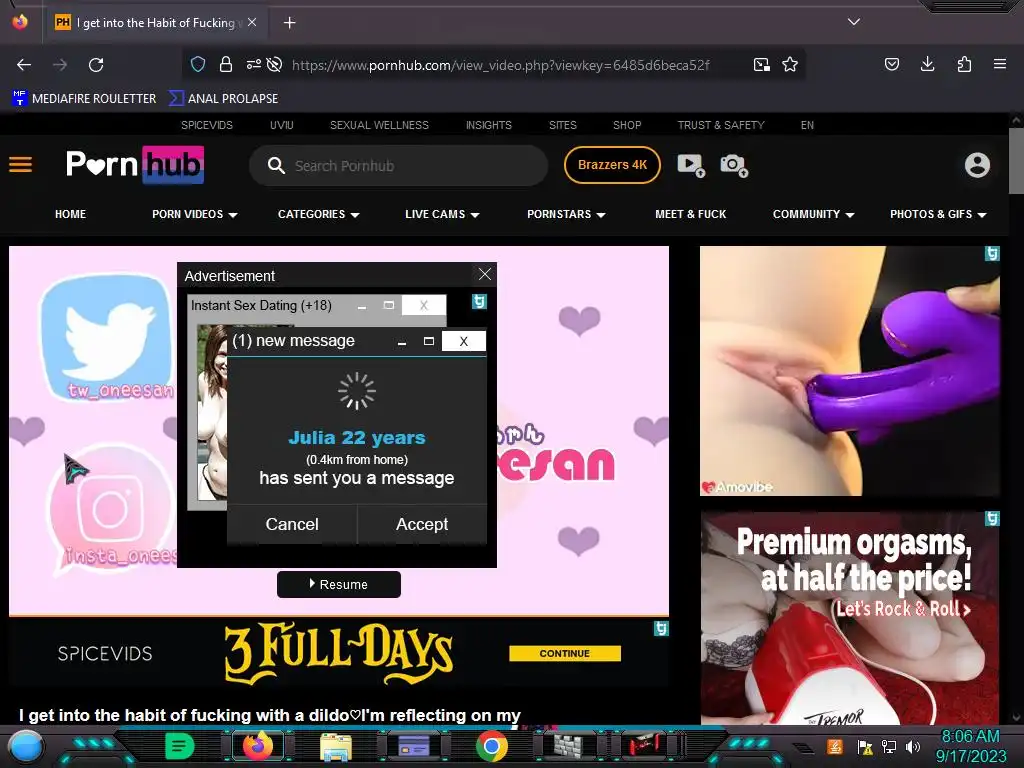Go back to the previous page
The width and height of the screenshot is (1024, 768).
coord(24,65)
